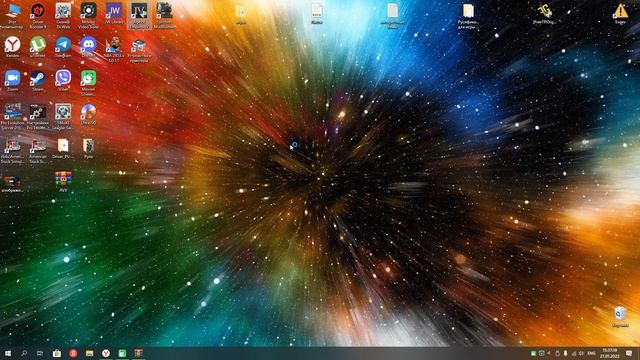Select the yellow warning triangle desktop icon
Viewport: 640px width, 360px height.
click(620, 13)
